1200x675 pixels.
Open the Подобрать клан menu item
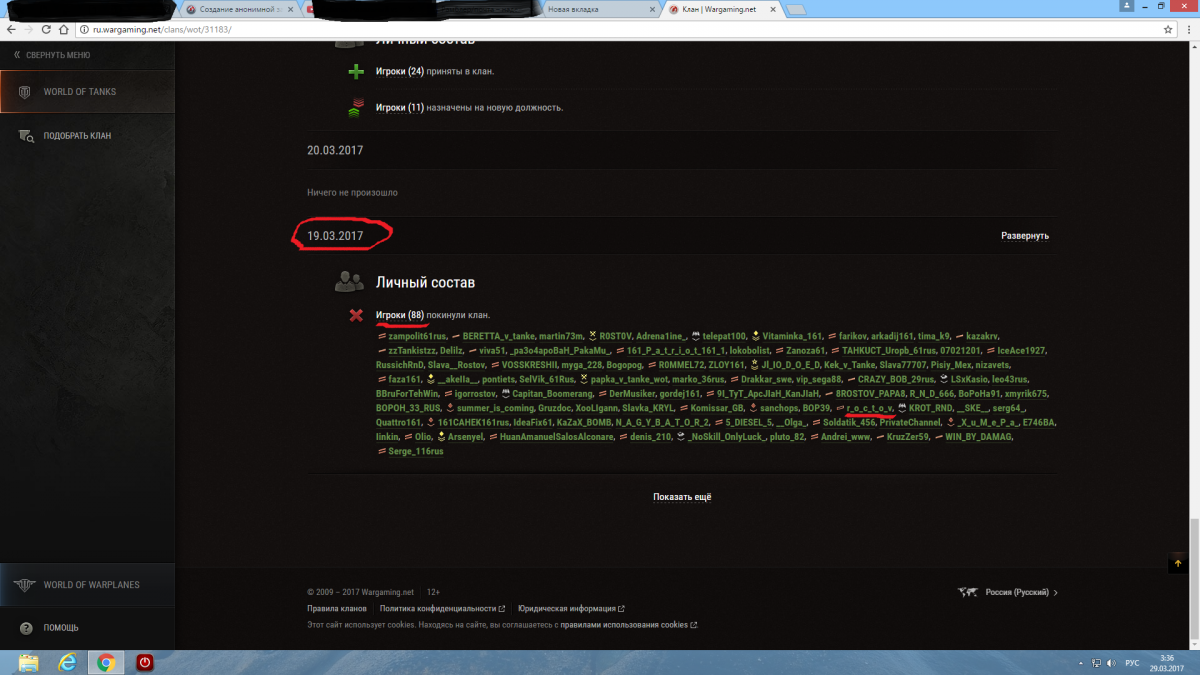click(x=87, y=136)
